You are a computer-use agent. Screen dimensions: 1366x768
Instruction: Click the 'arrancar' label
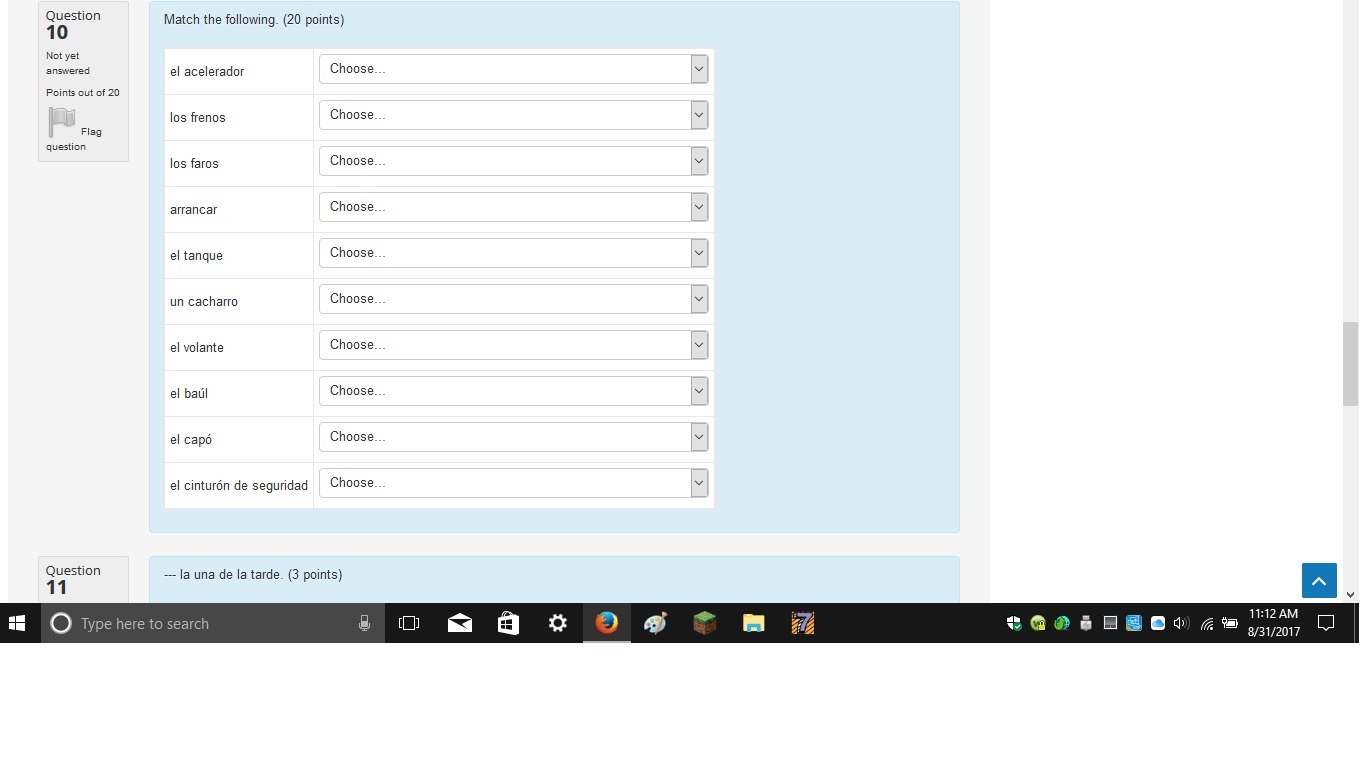pos(193,210)
